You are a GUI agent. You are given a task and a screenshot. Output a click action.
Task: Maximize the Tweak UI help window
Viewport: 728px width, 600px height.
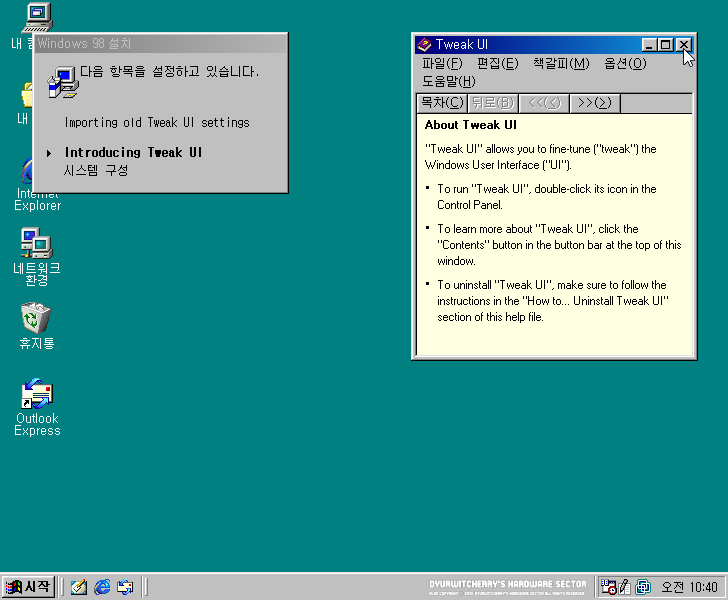(665, 45)
